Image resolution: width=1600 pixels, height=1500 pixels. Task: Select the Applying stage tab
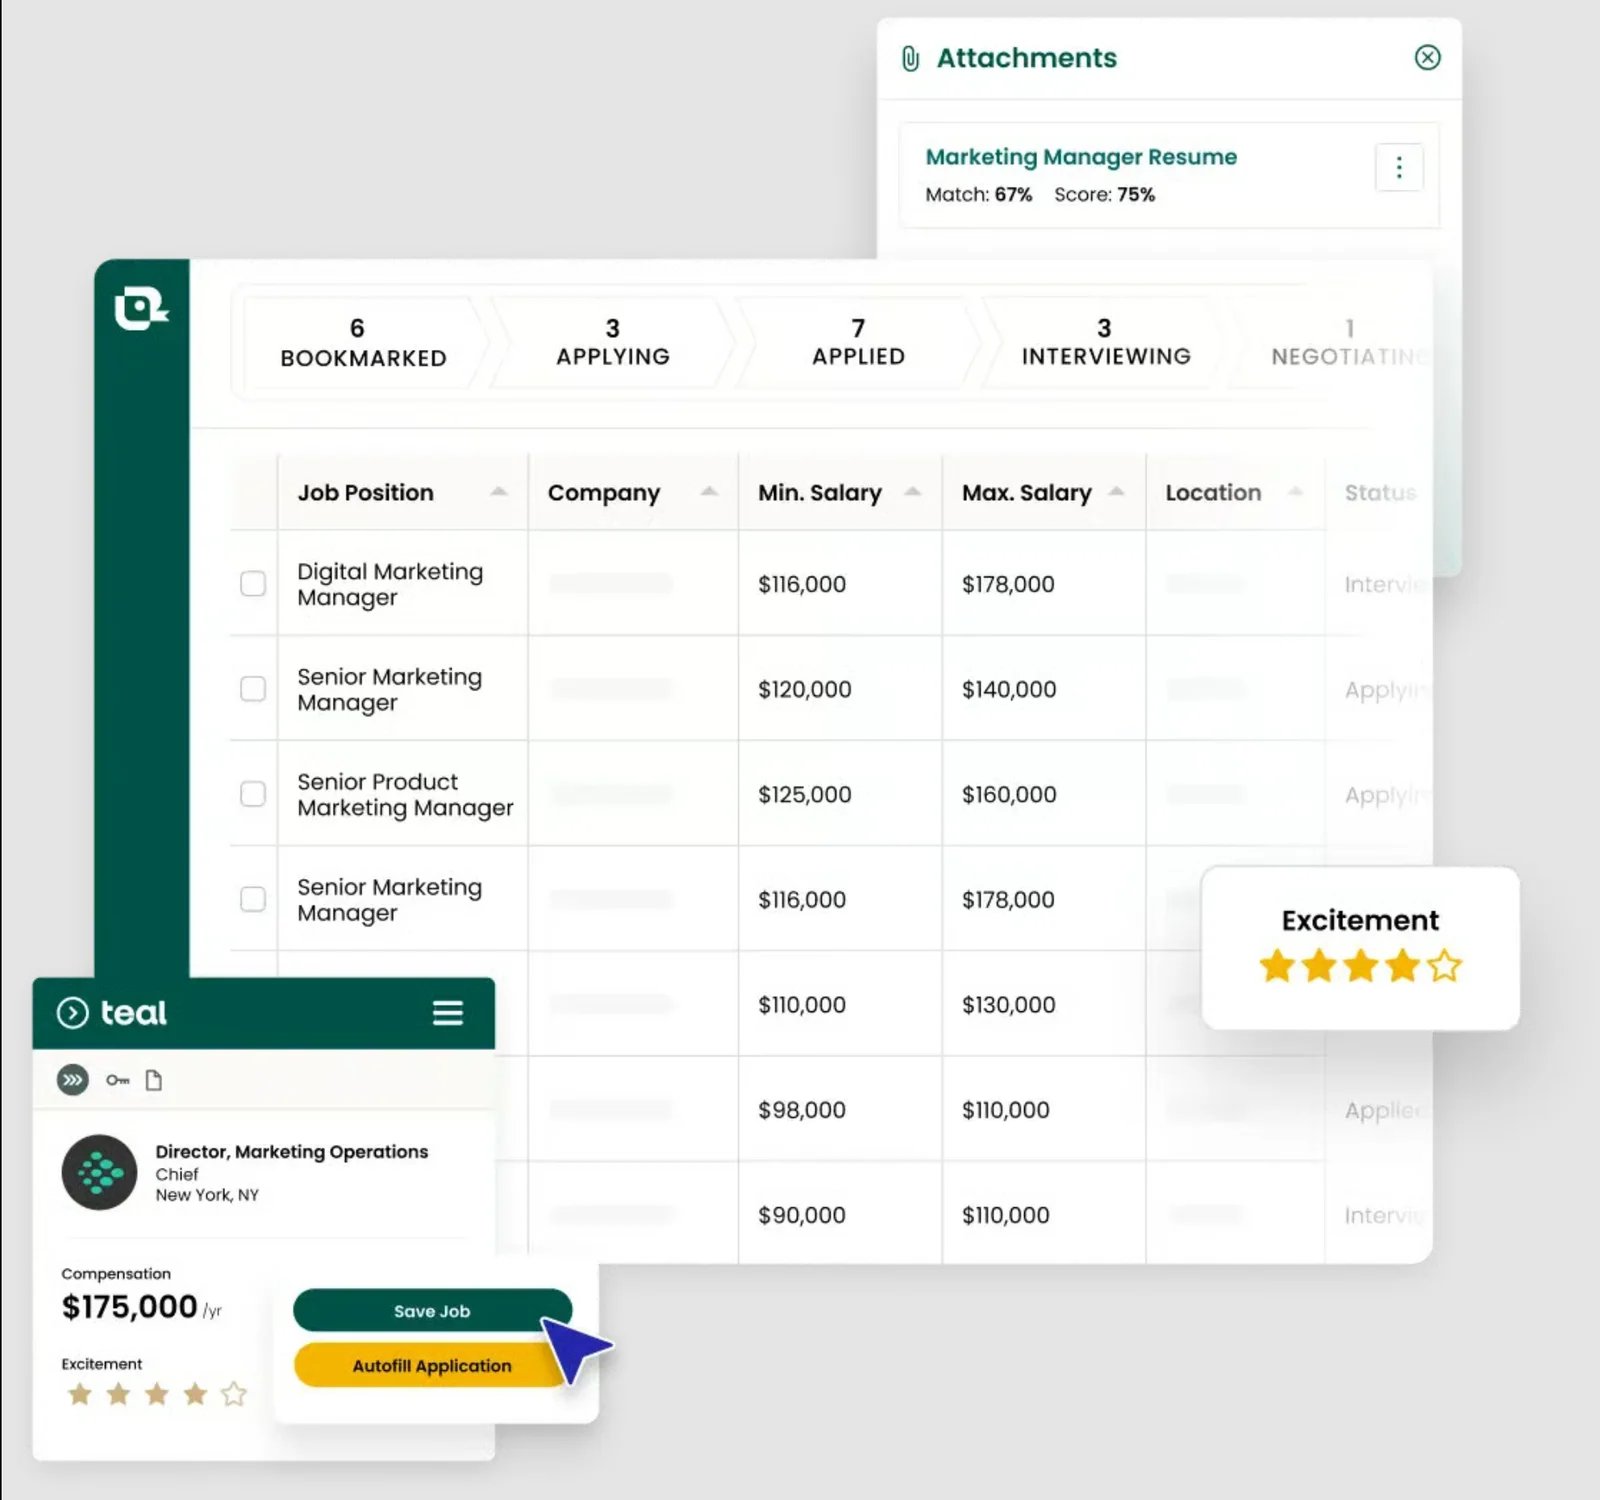[x=613, y=343]
